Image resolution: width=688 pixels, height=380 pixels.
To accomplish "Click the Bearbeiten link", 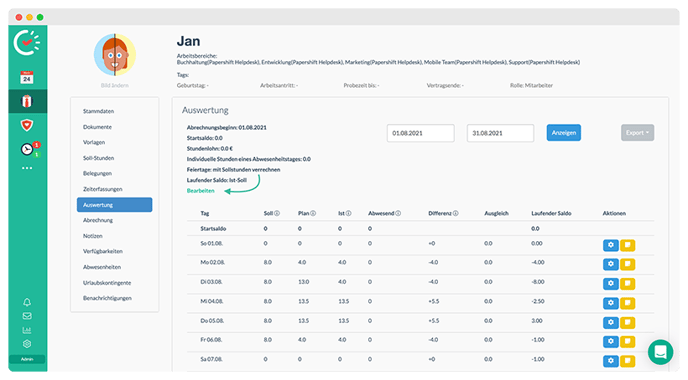I will tap(201, 191).
